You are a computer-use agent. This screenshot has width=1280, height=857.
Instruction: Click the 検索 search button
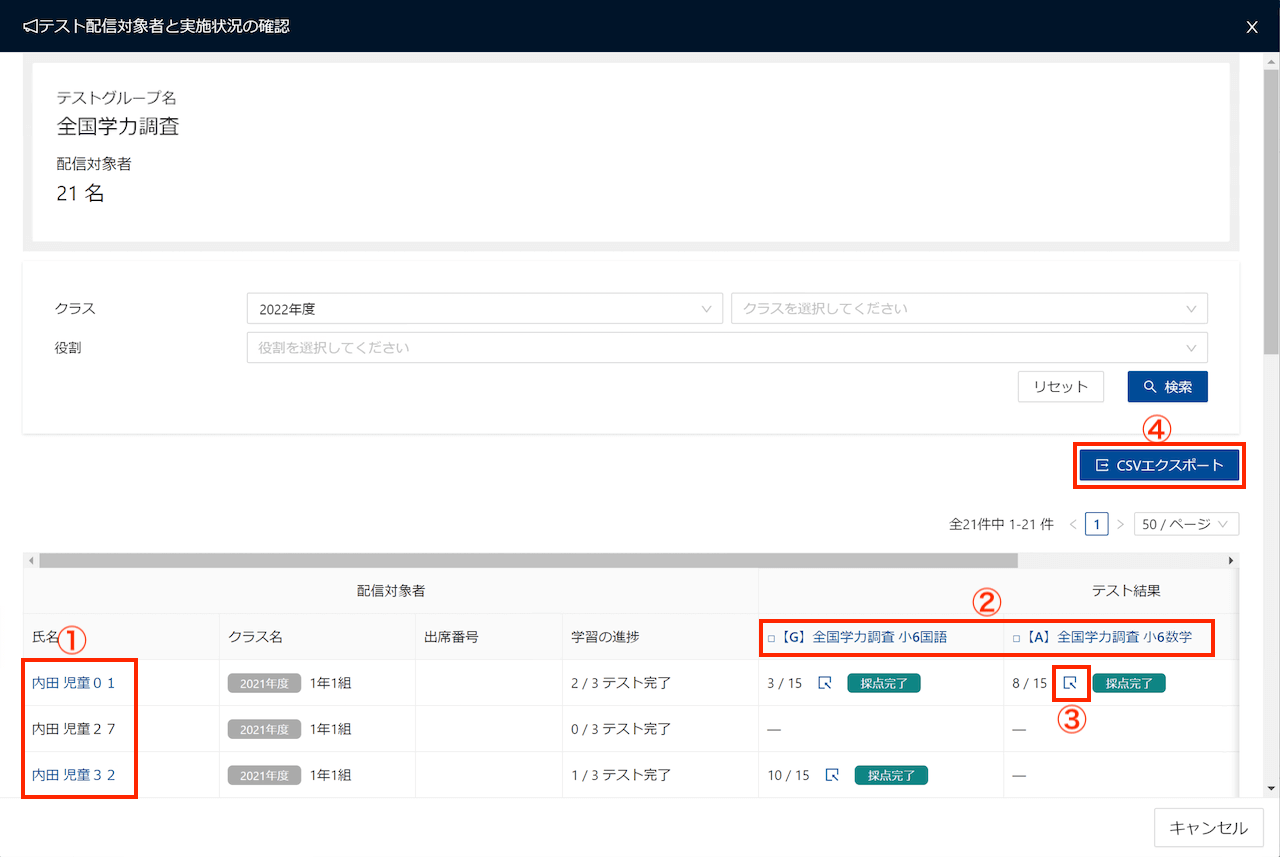click(1167, 387)
